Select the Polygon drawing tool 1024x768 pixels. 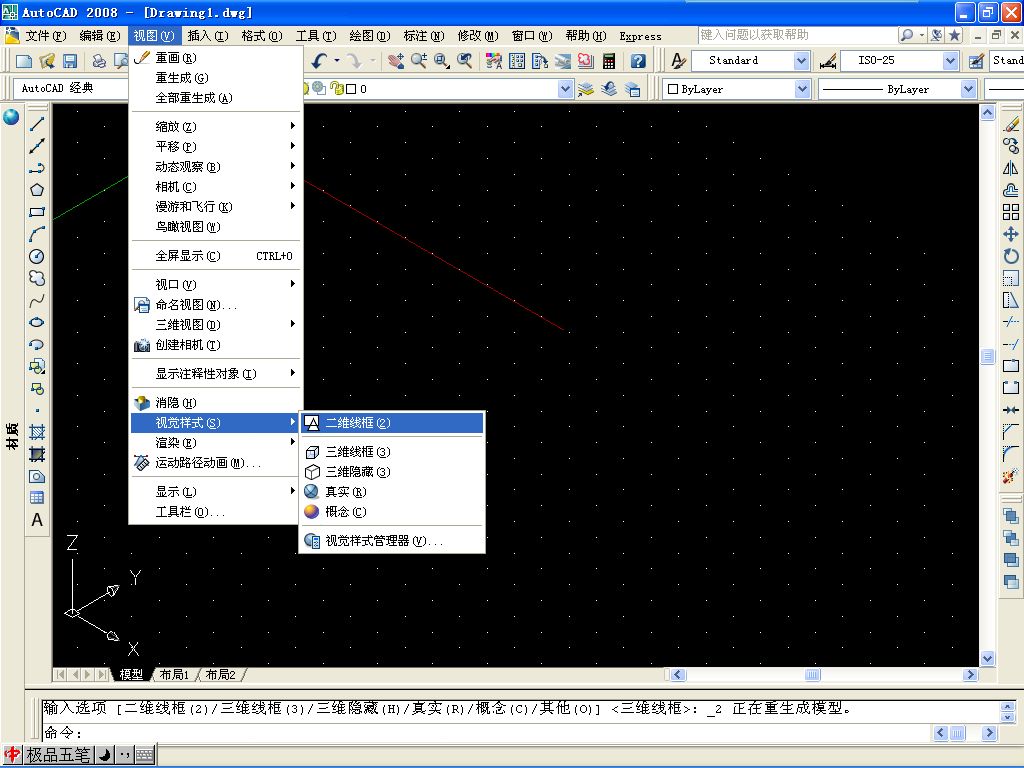(x=37, y=189)
